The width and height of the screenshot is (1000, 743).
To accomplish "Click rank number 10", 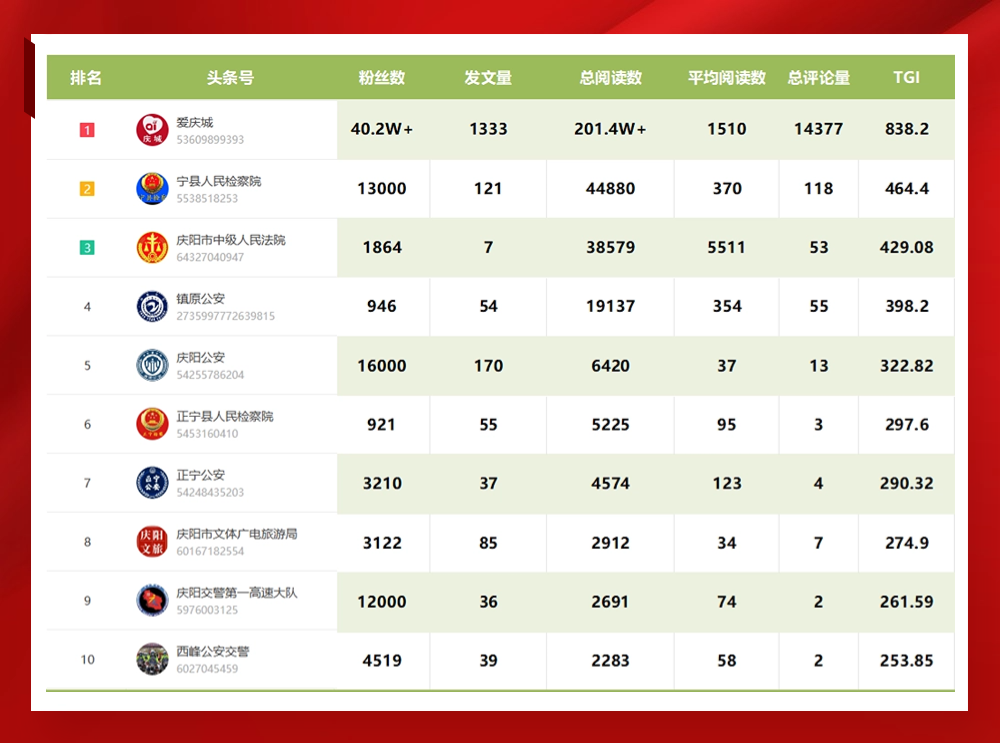I will [x=87, y=659].
